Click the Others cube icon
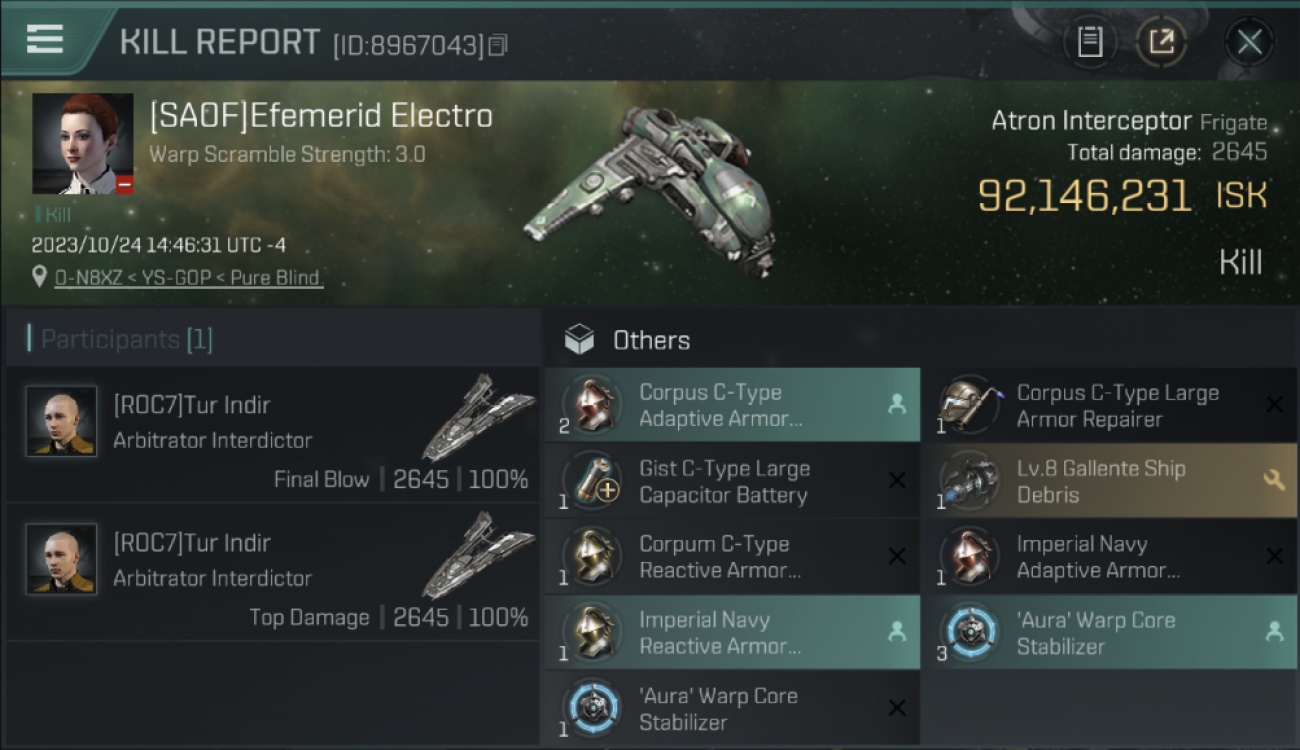The image size is (1300, 750). point(579,340)
